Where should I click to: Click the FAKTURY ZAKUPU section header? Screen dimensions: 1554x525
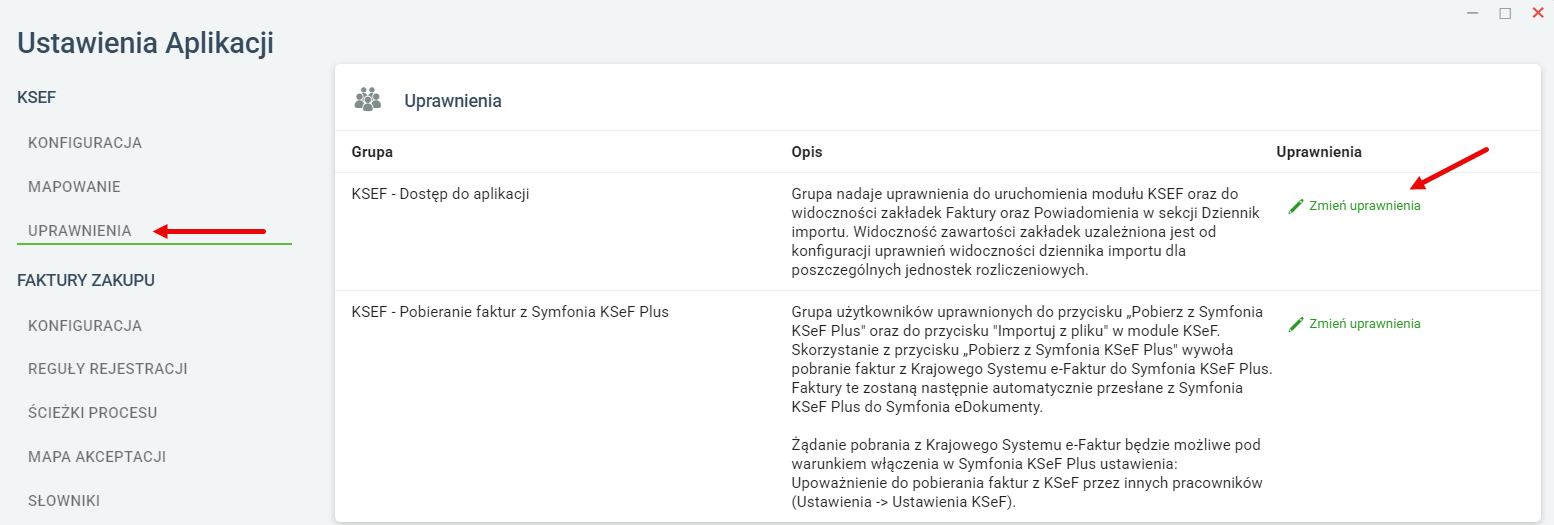click(x=86, y=280)
